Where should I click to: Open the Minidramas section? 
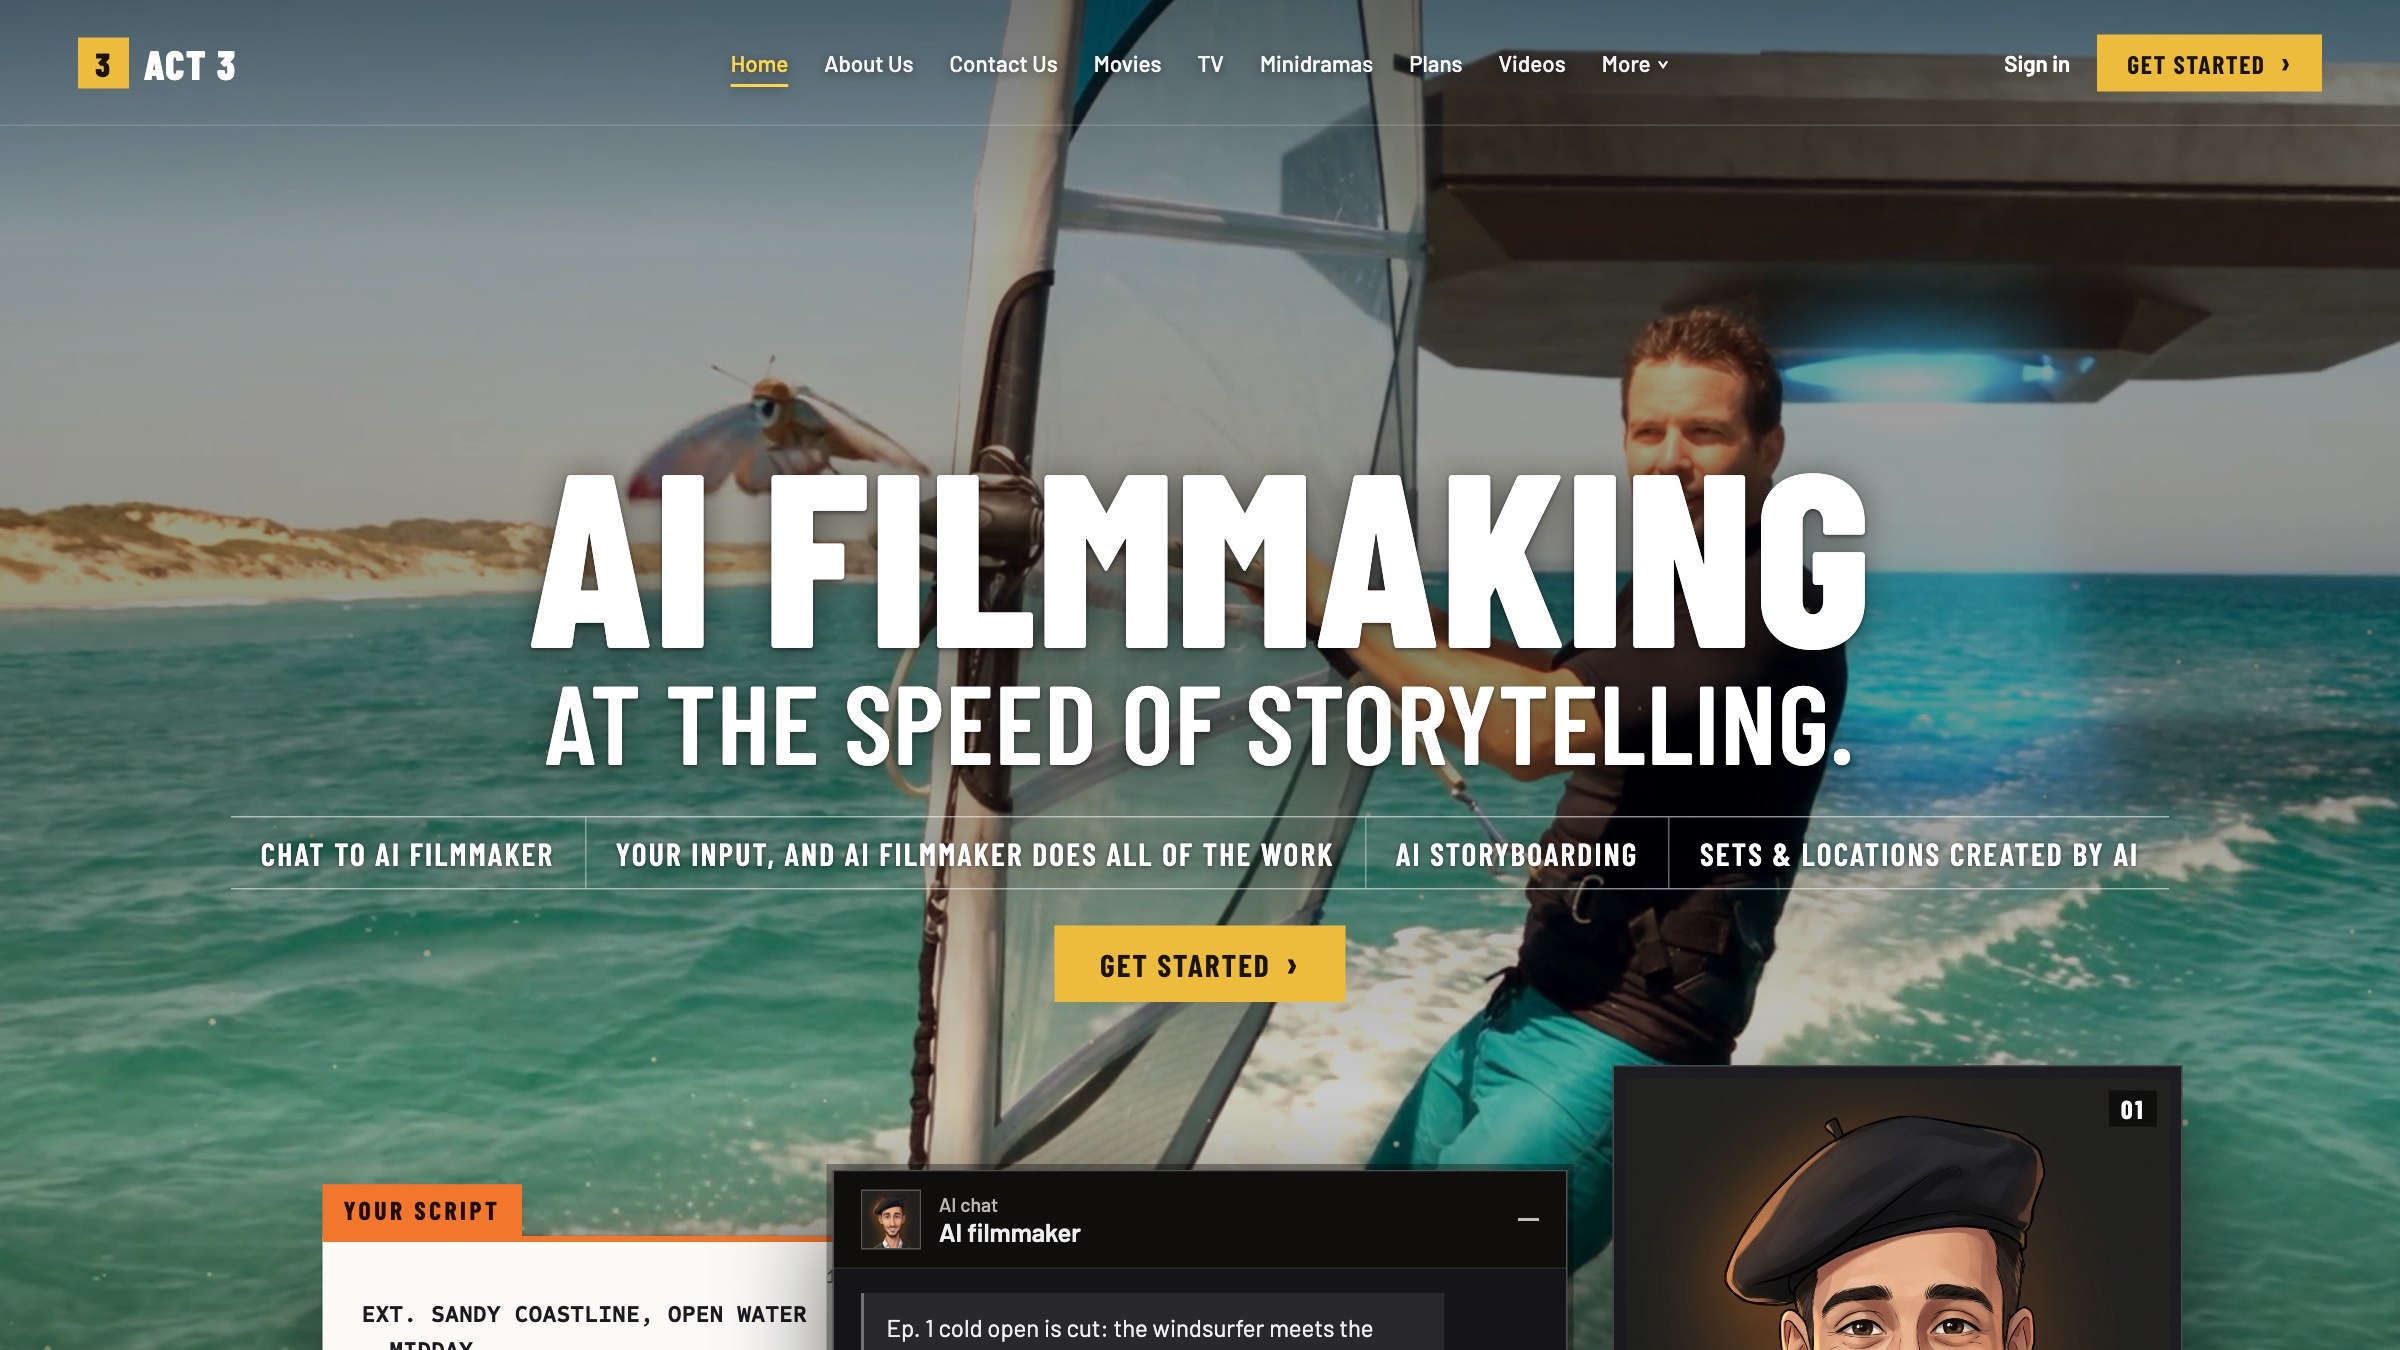point(1316,64)
